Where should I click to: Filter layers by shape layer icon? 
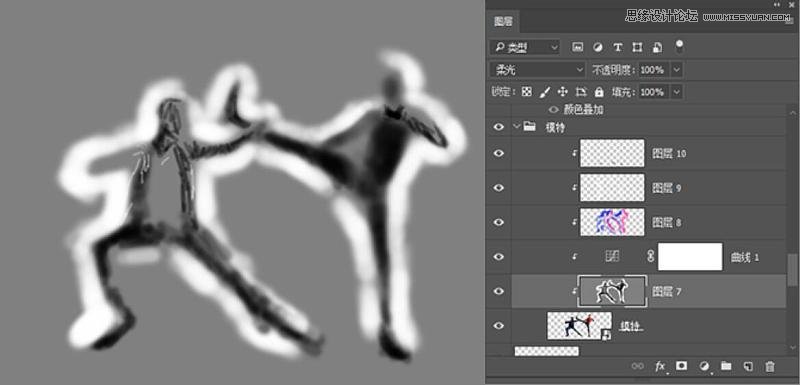tap(637, 47)
